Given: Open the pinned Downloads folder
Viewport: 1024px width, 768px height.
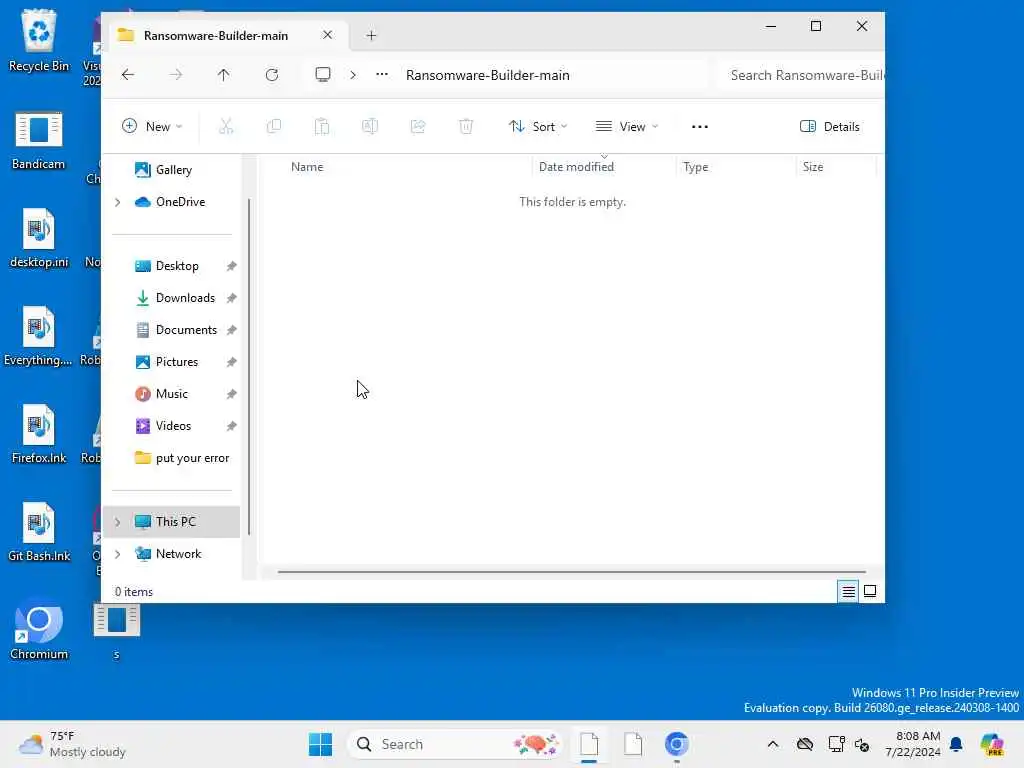Looking at the screenshot, I should click(185, 298).
